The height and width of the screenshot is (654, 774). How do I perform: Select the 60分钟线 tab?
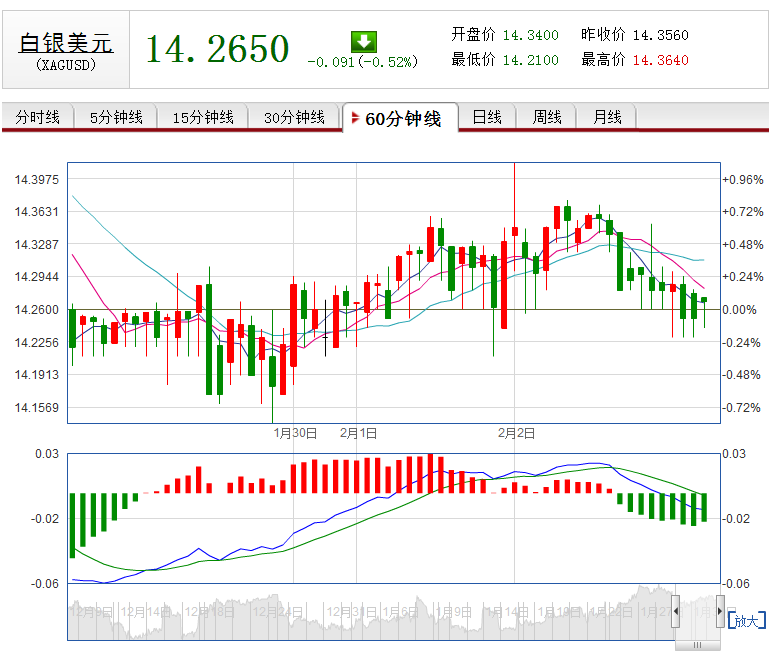pos(402,119)
